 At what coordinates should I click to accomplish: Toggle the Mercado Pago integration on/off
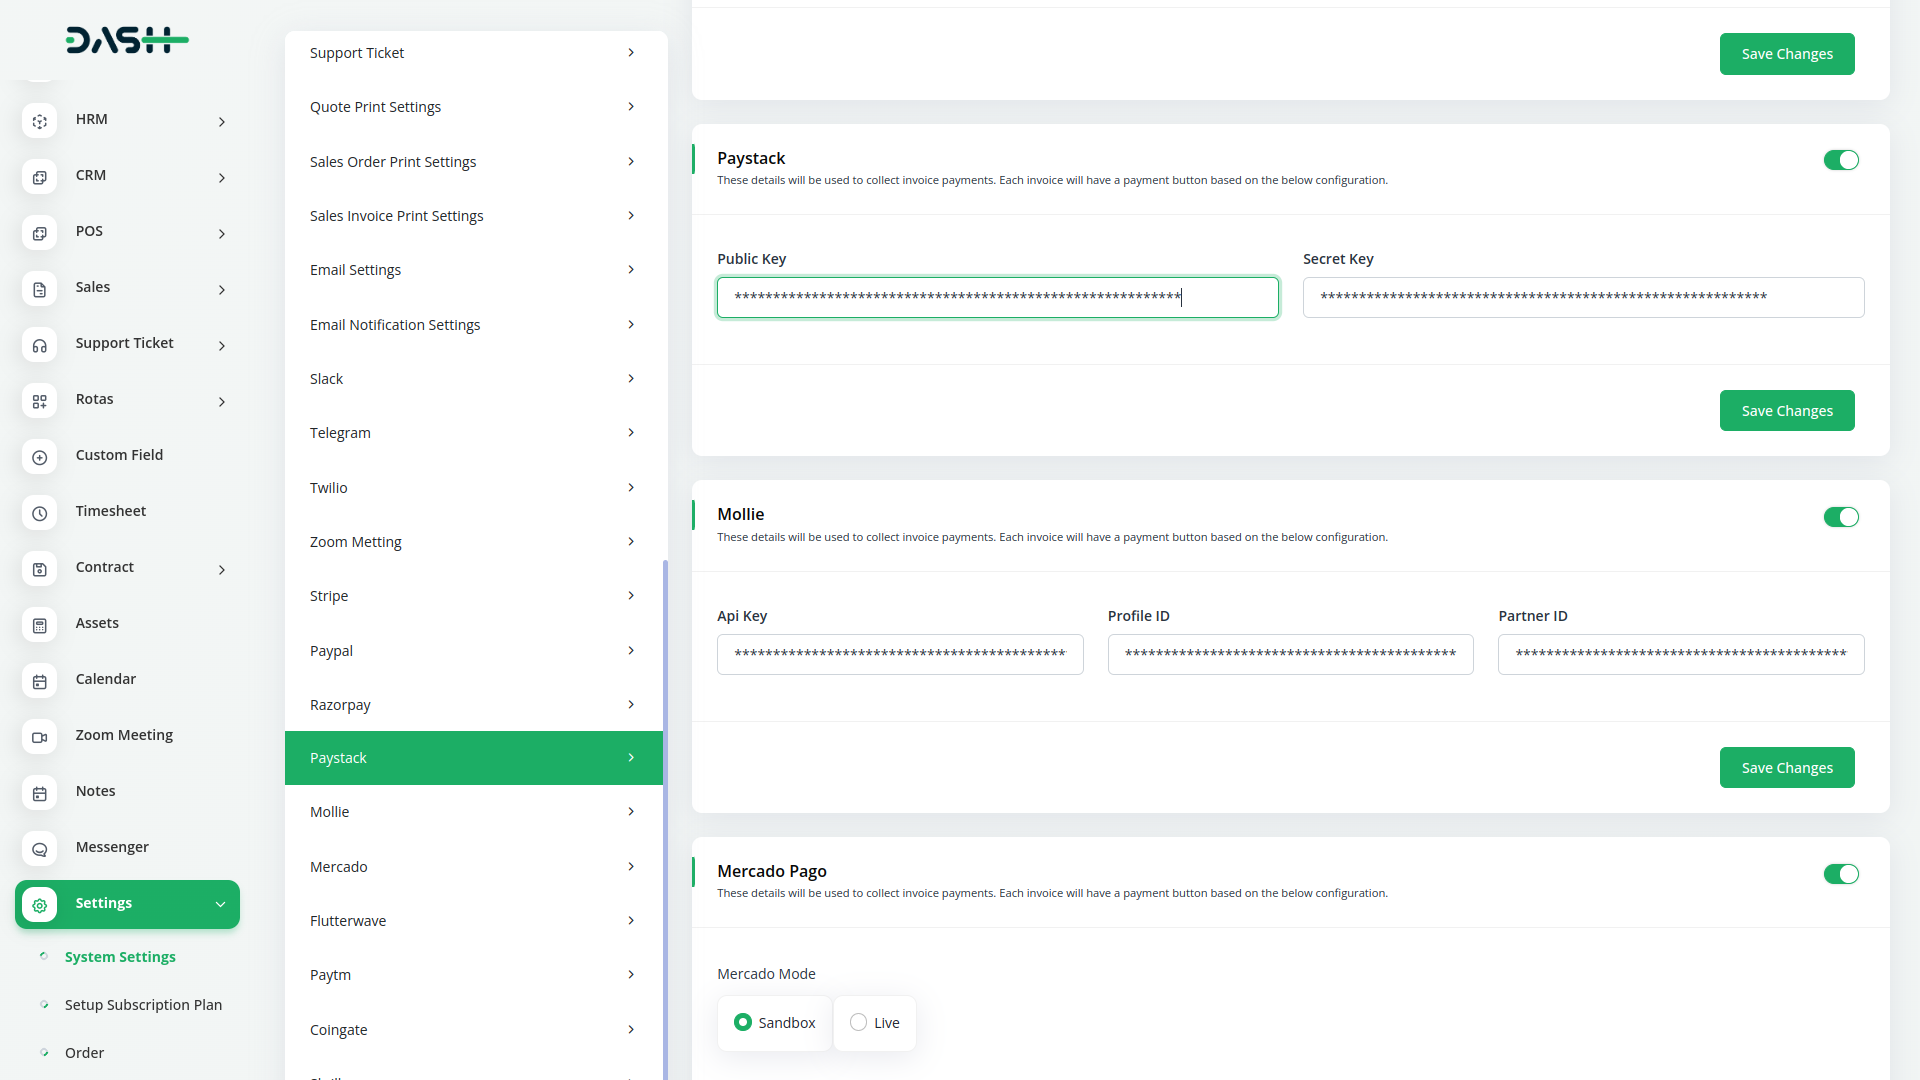[1841, 873]
